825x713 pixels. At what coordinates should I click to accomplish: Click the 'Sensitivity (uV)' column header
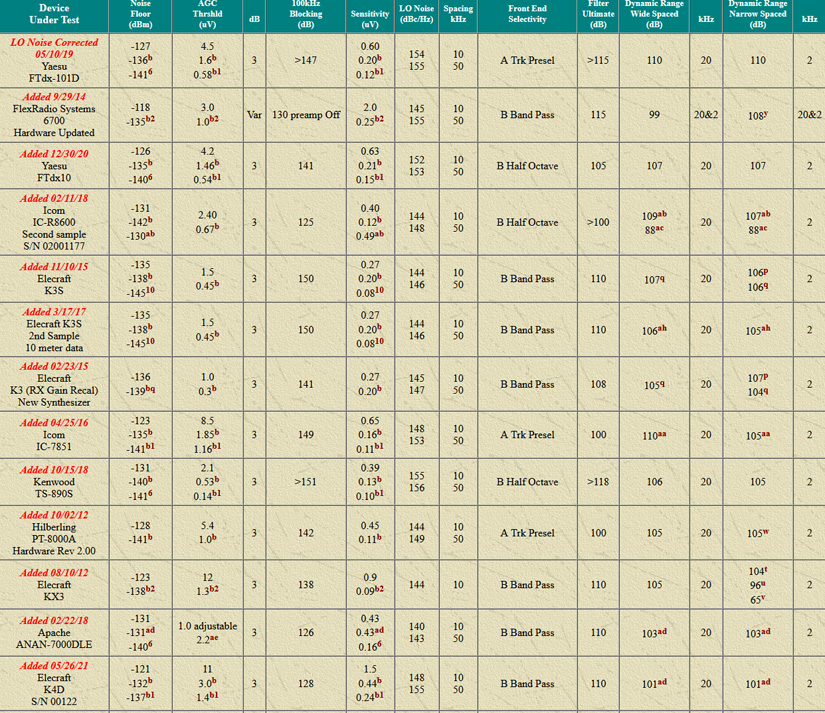coord(370,19)
